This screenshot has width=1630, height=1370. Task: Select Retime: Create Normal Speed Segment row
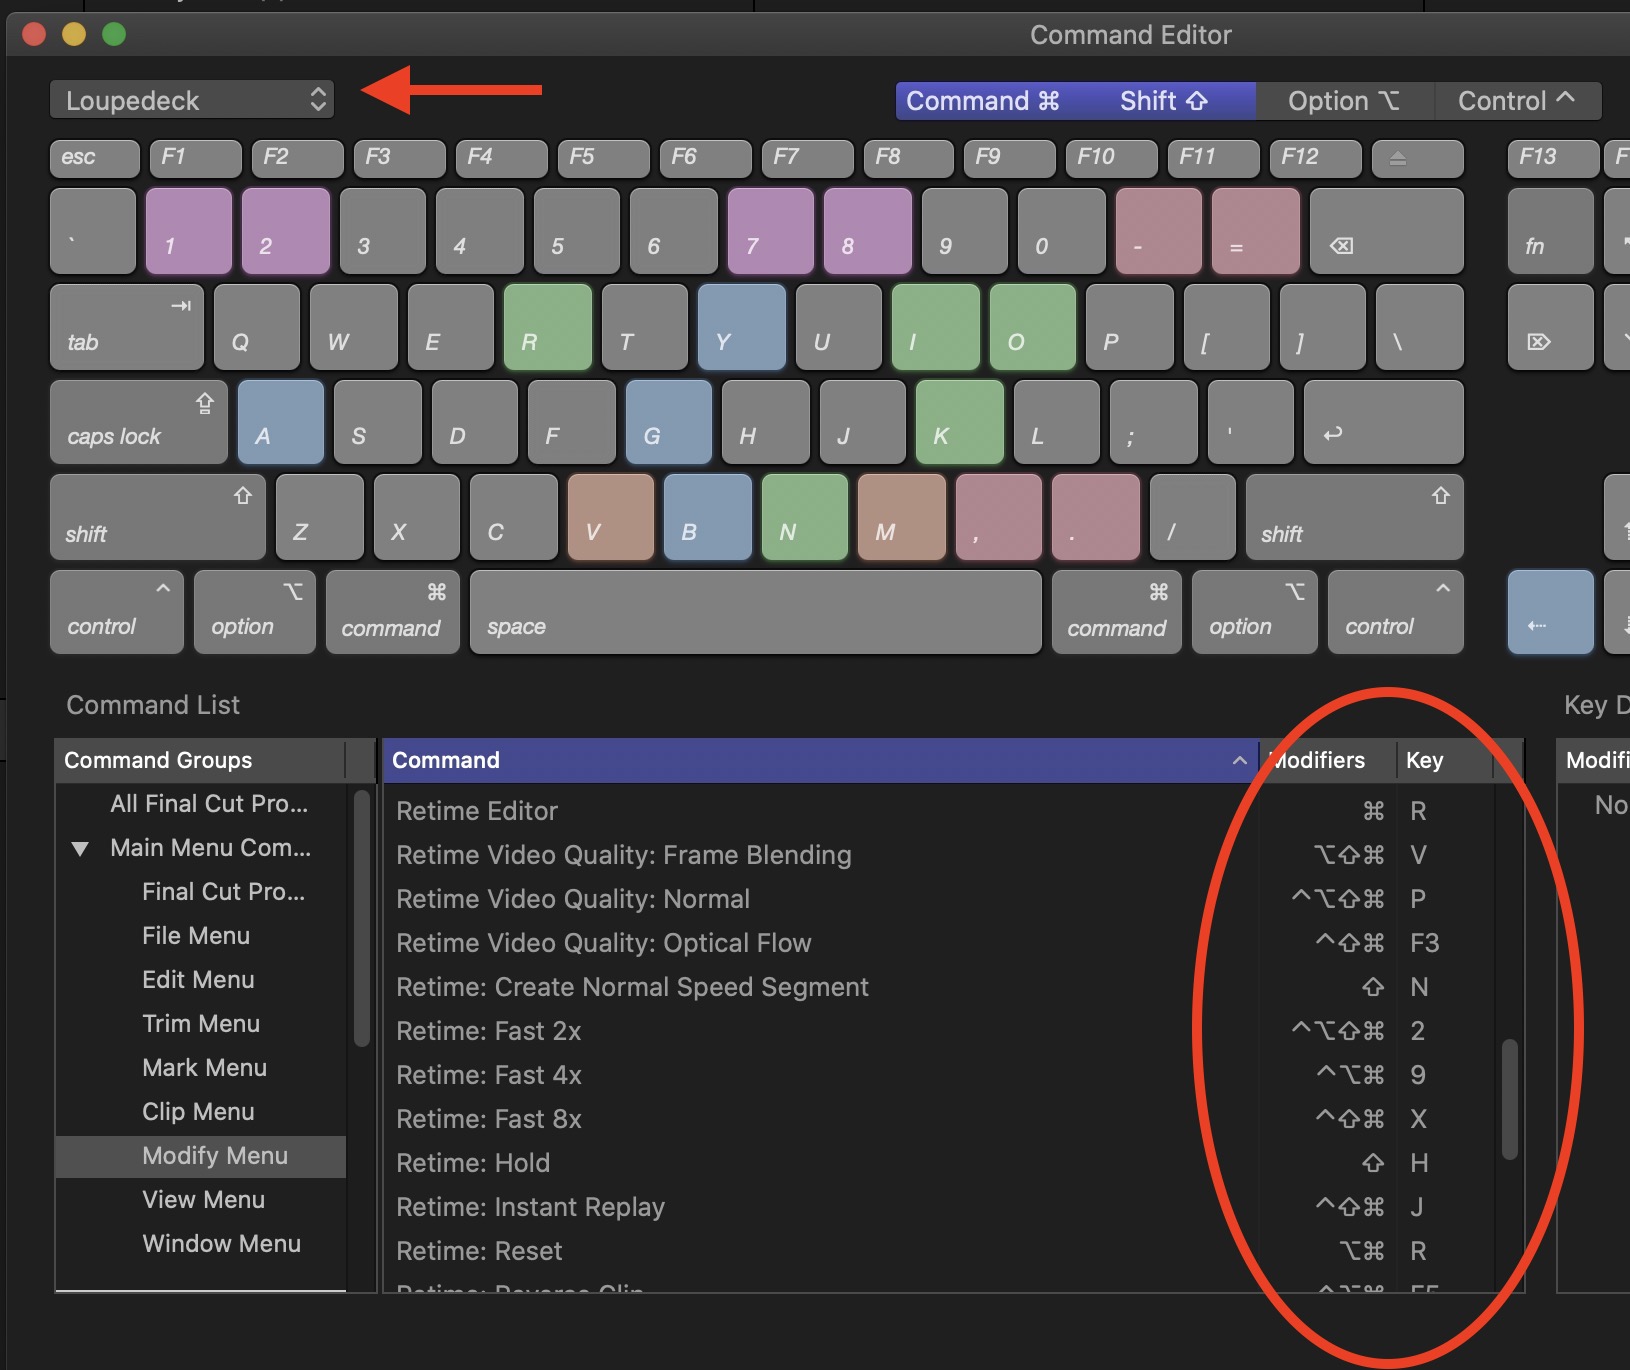(x=939, y=987)
